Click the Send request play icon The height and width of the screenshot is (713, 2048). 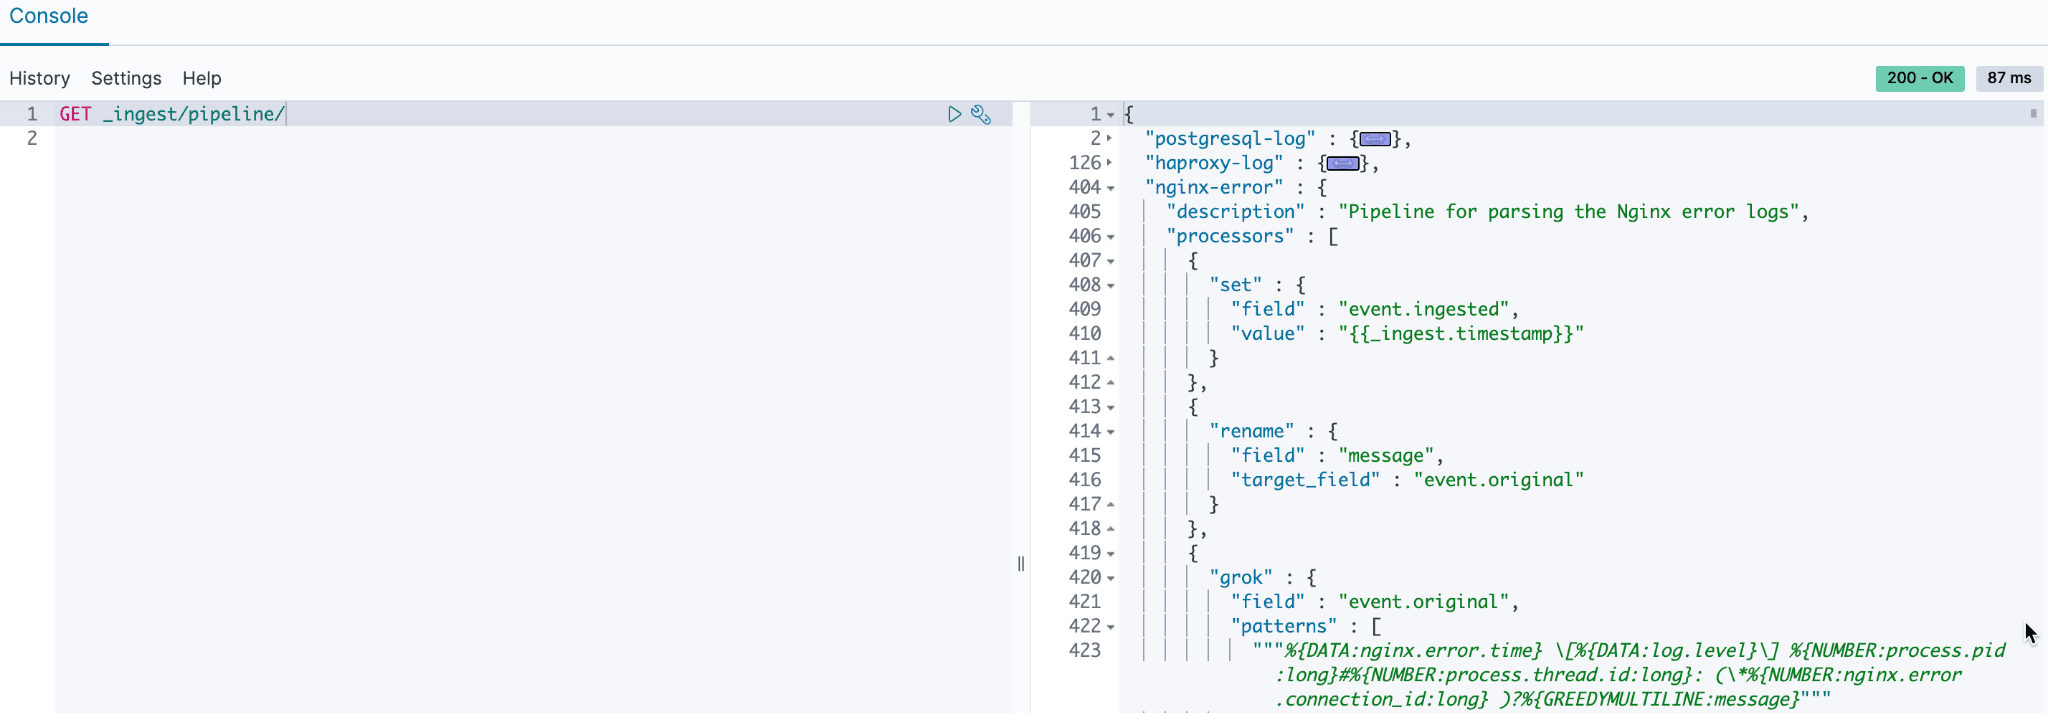954,114
